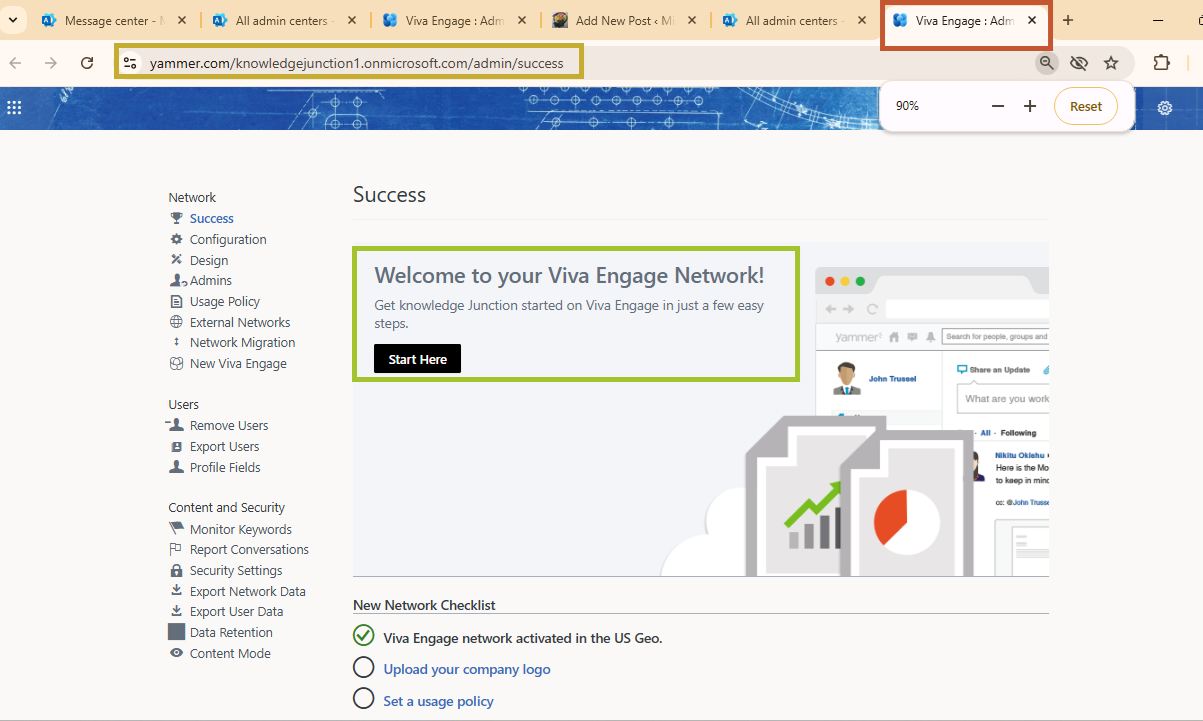1203x721 pixels.
Task: View site information icon in address bar
Action: 130,63
